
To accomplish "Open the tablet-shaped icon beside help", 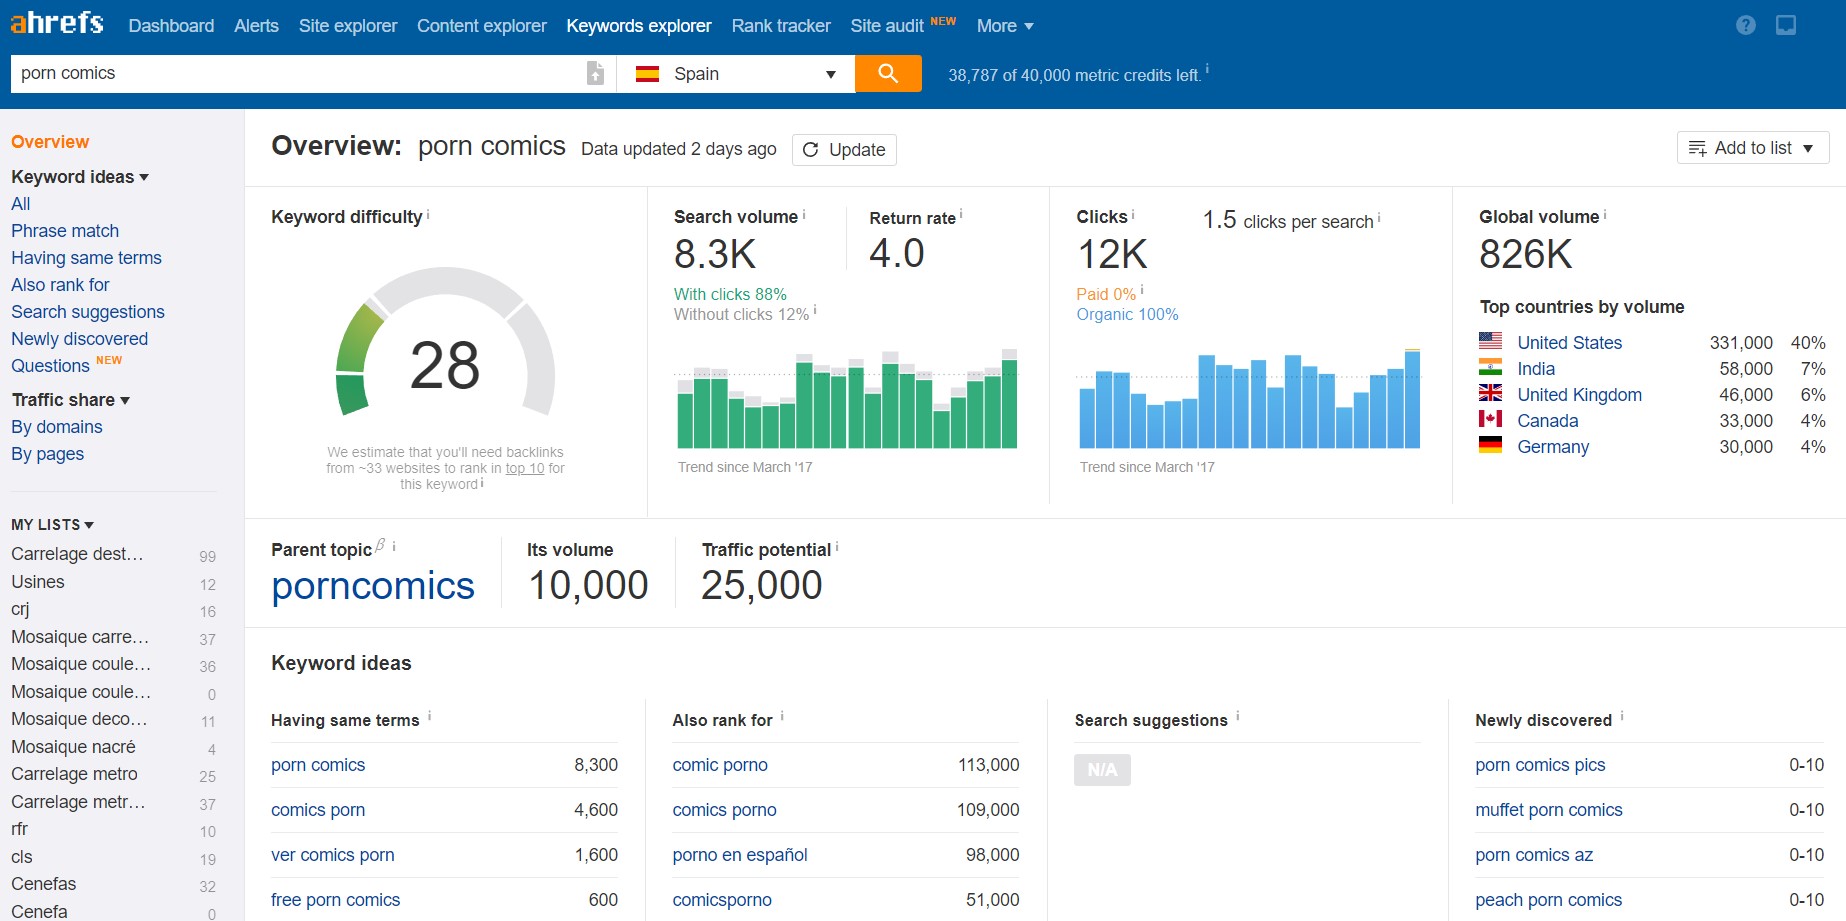I will coord(1786,25).
